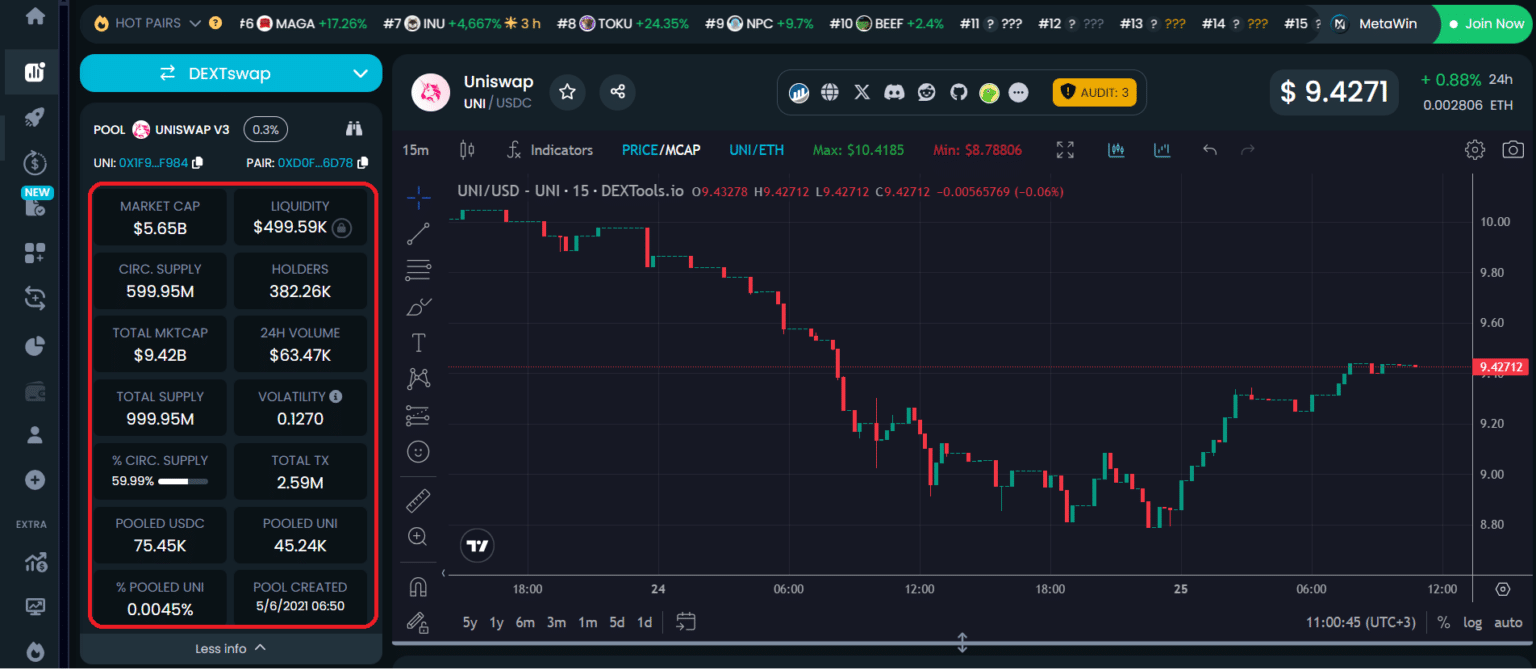Viewport: 1536px width, 670px height.
Task: Enable log scale on the chart
Action: tap(1473, 622)
